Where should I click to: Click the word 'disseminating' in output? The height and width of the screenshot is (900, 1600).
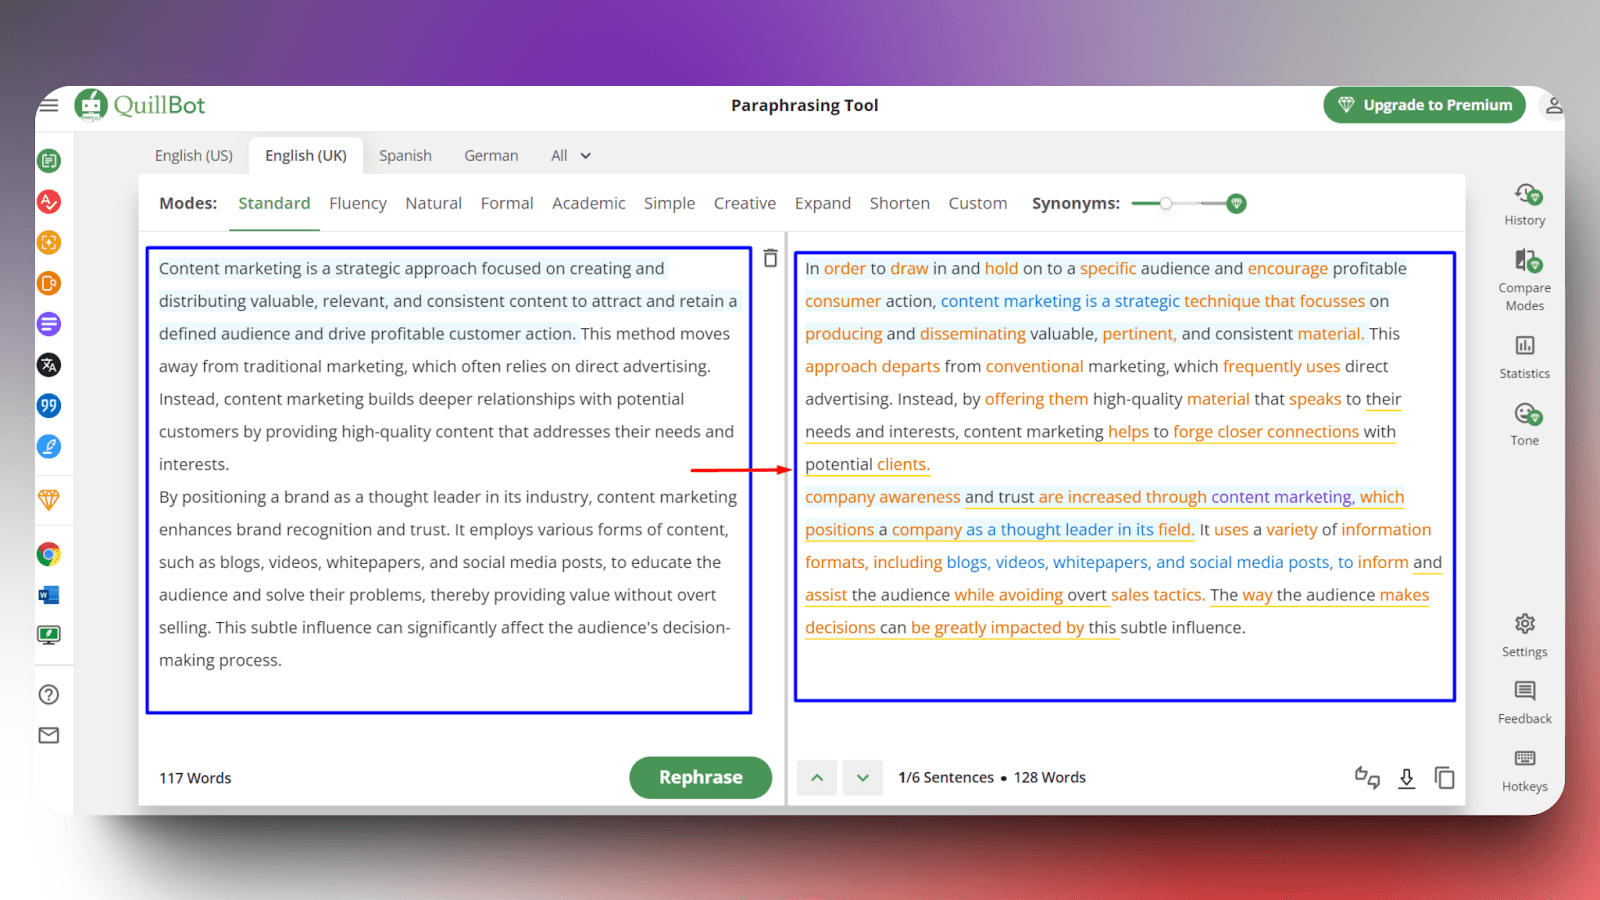click(x=973, y=334)
